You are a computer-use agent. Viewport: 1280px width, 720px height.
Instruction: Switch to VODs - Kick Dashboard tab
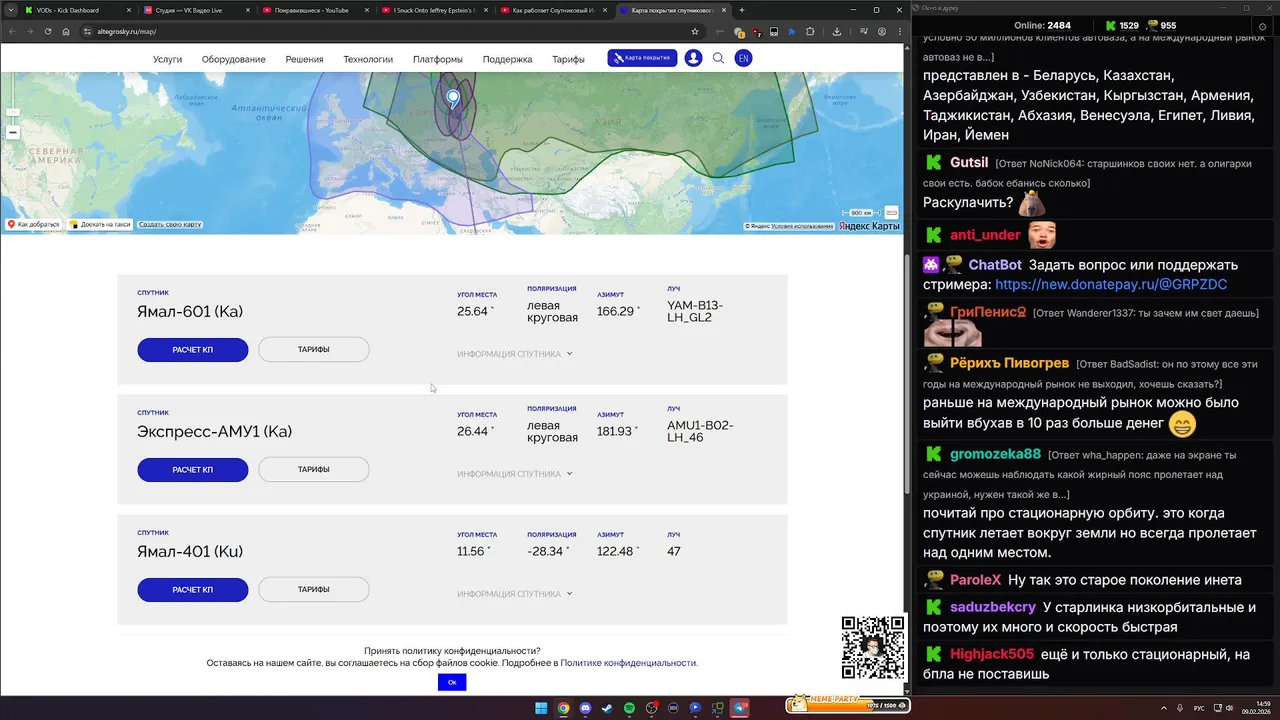point(75,10)
